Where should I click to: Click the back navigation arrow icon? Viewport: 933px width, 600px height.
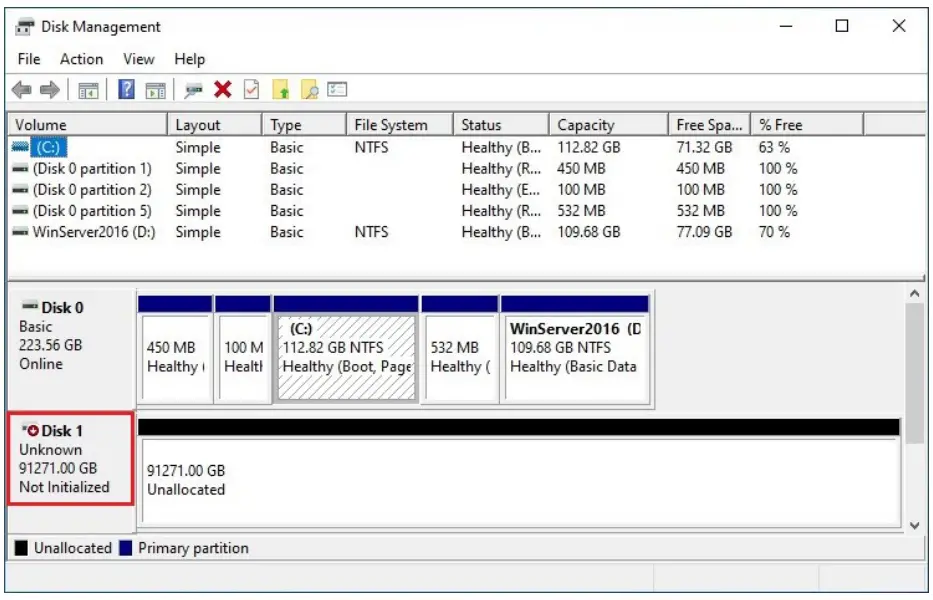click(22, 90)
